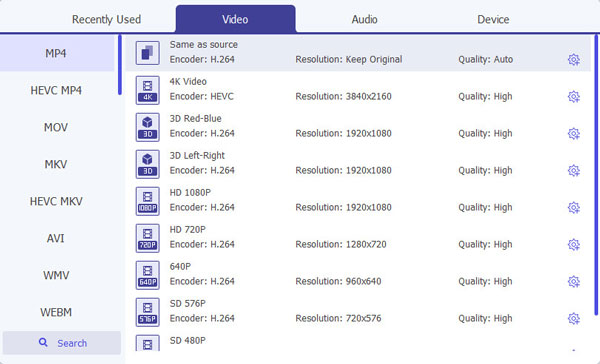
Task: Open gear settings for HD 720P
Action: pos(573,245)
